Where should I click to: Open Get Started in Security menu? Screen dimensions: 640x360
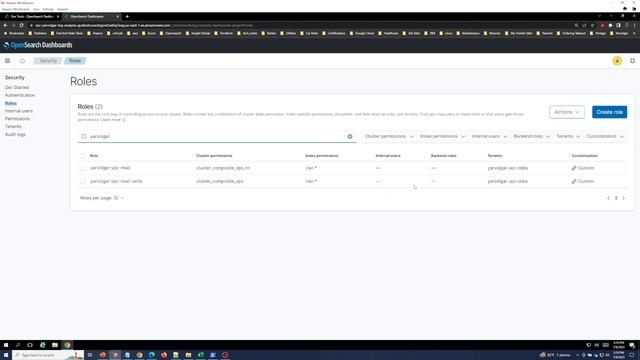(17, 87)
